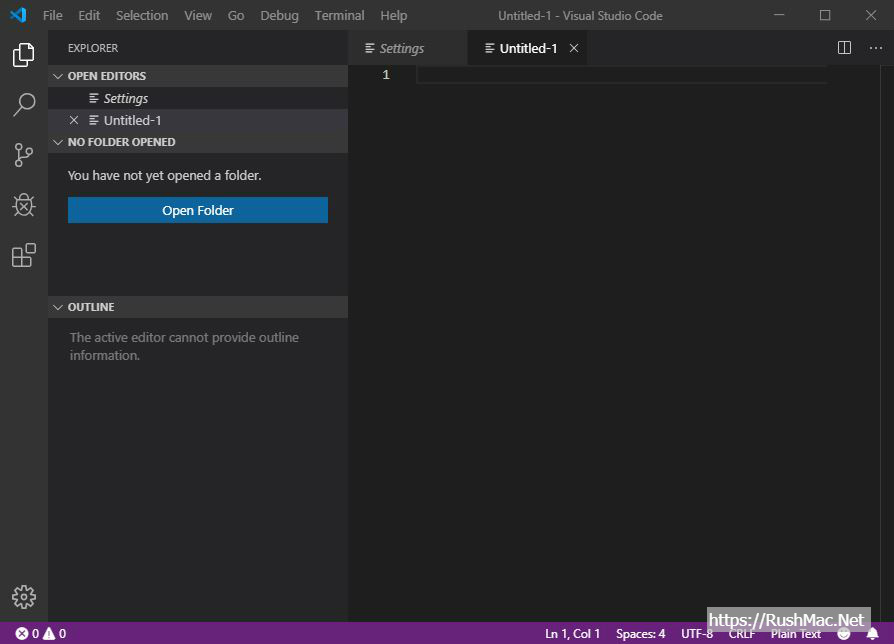This screenshot has width=894, height=644.
Task: Select Settings in Open Editors list
Action: (x=198, y=98)
